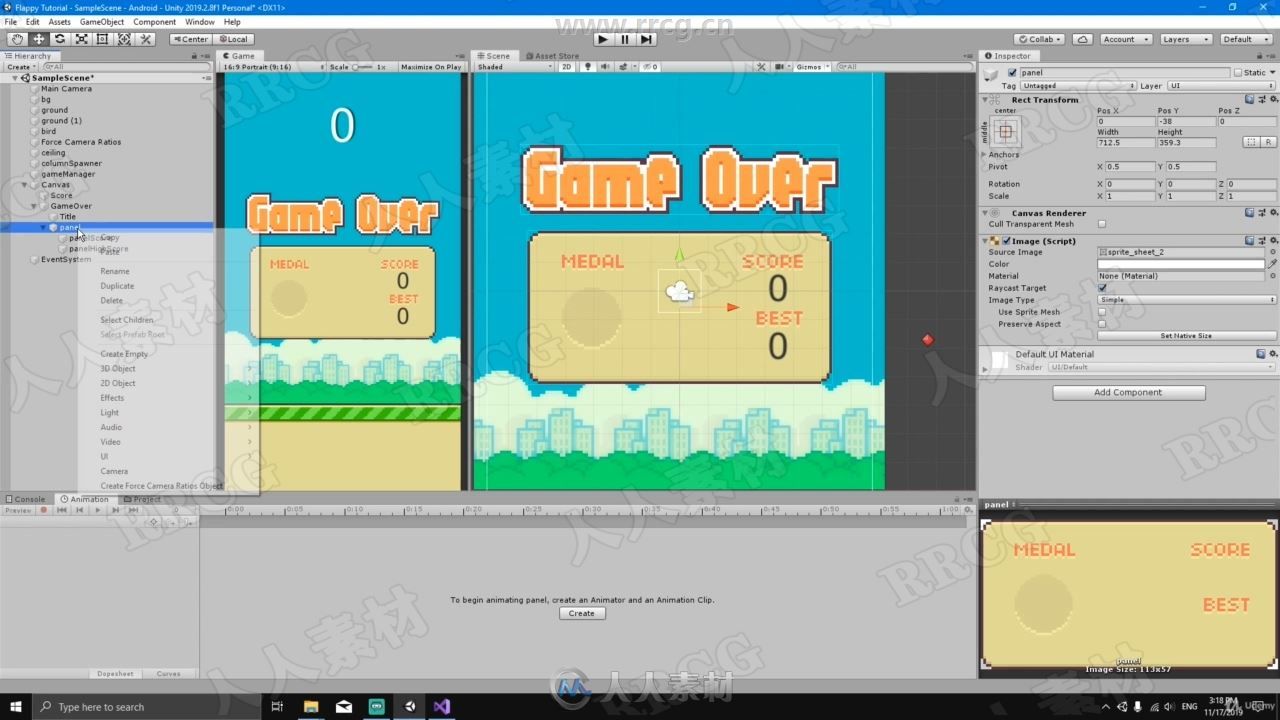Screen dimensions: 1280x720
Task: Click the Create button in the Animation window
Action: [582, 613]
